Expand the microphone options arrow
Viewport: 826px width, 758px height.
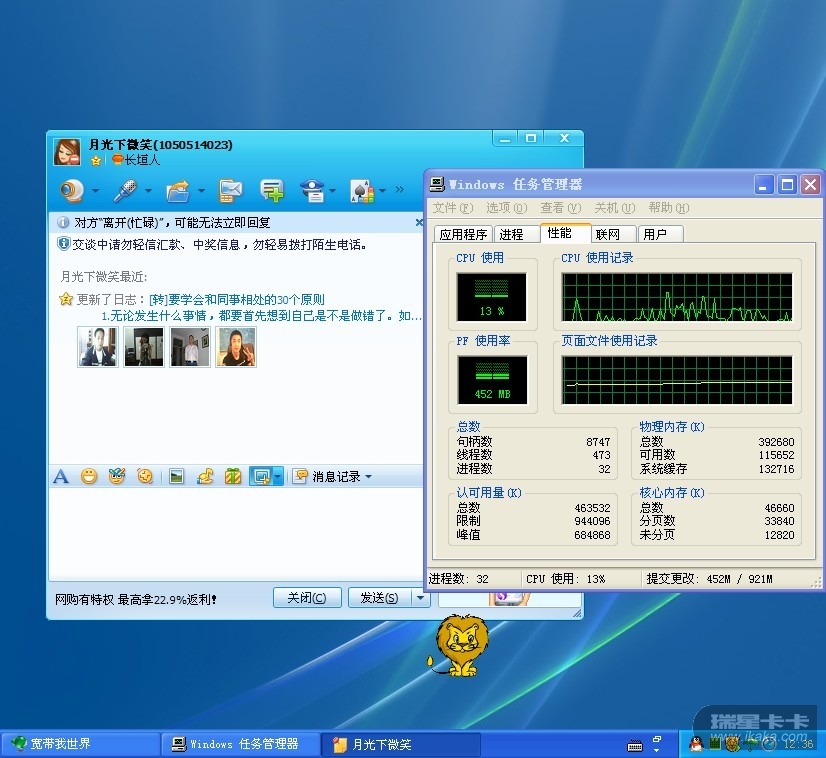pyautogui.click(x=149, y=191)
